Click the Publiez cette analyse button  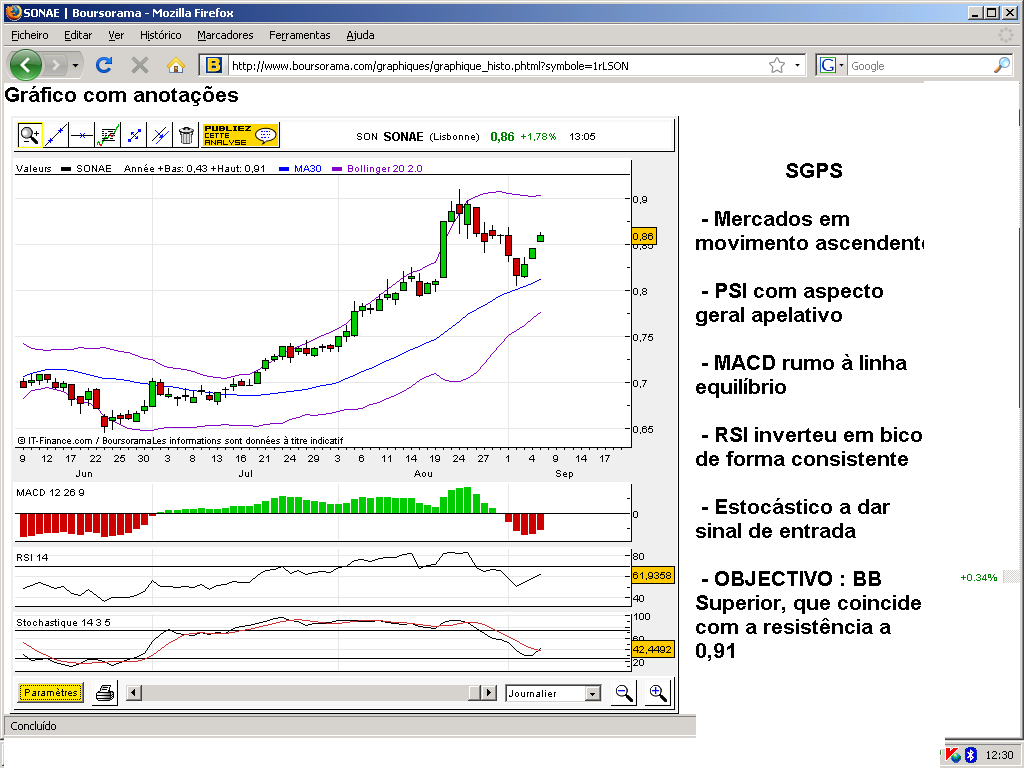pyautogui.click(x=240, y=135)
